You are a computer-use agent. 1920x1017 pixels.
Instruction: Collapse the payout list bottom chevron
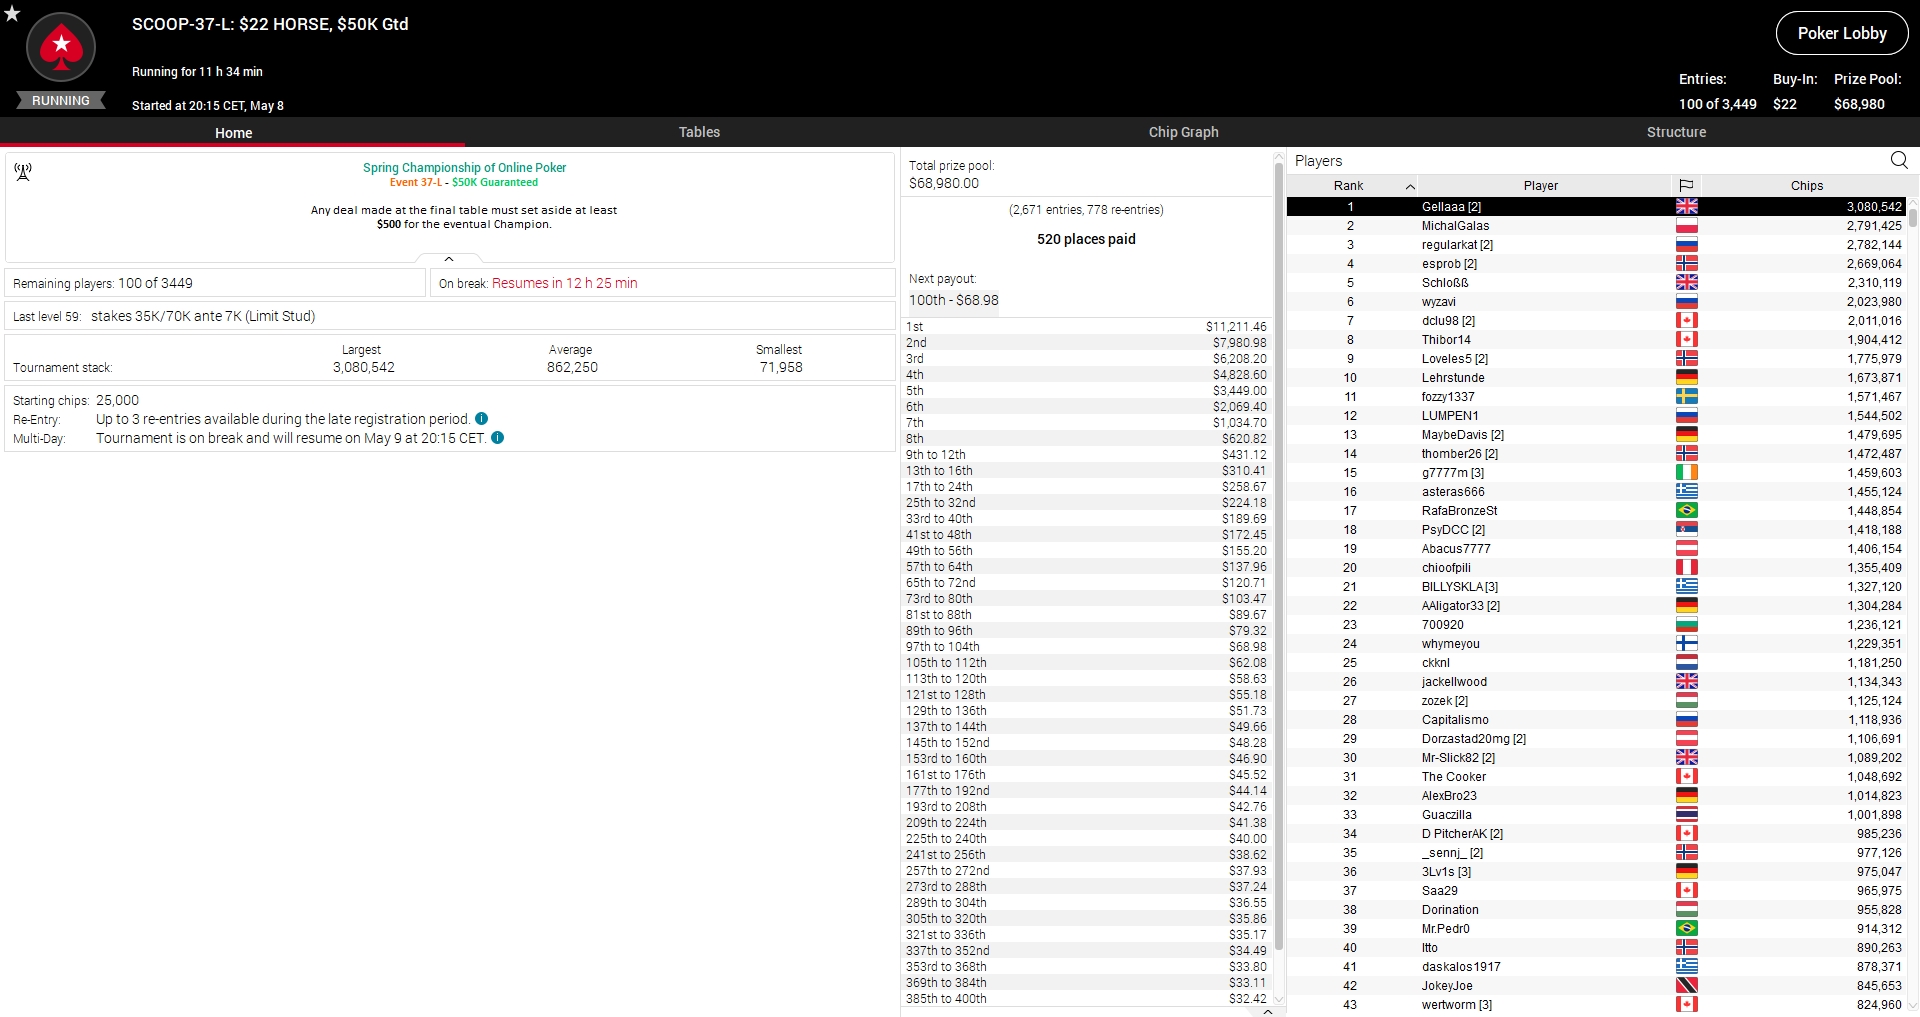pos(1268,1012)
